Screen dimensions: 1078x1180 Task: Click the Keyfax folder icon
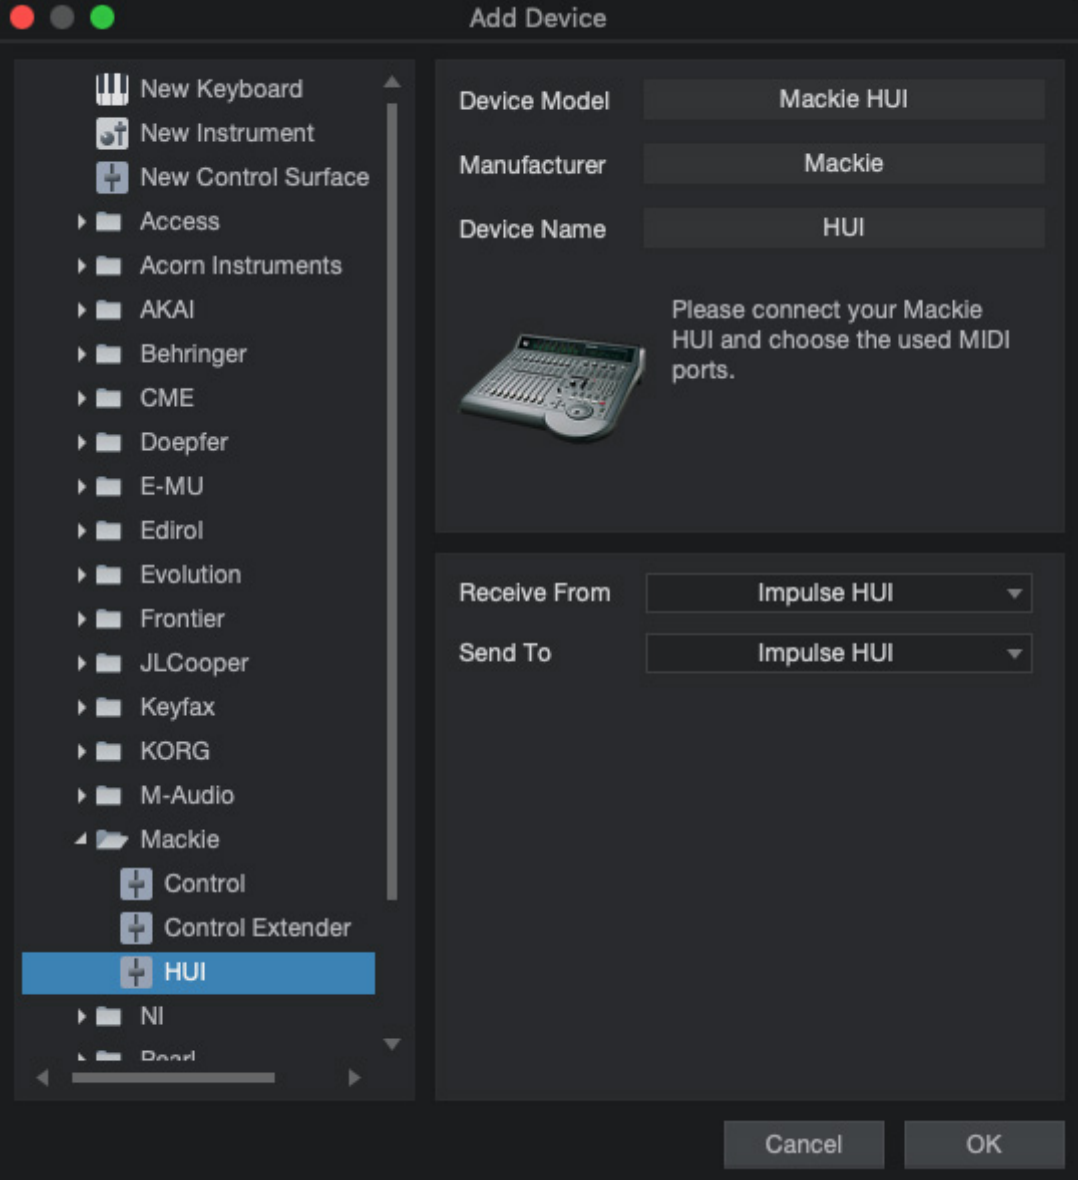109,707
